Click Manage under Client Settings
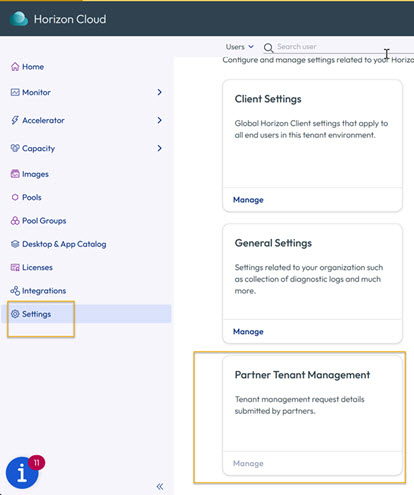414x495 pixels. click(x=248, y=200)
